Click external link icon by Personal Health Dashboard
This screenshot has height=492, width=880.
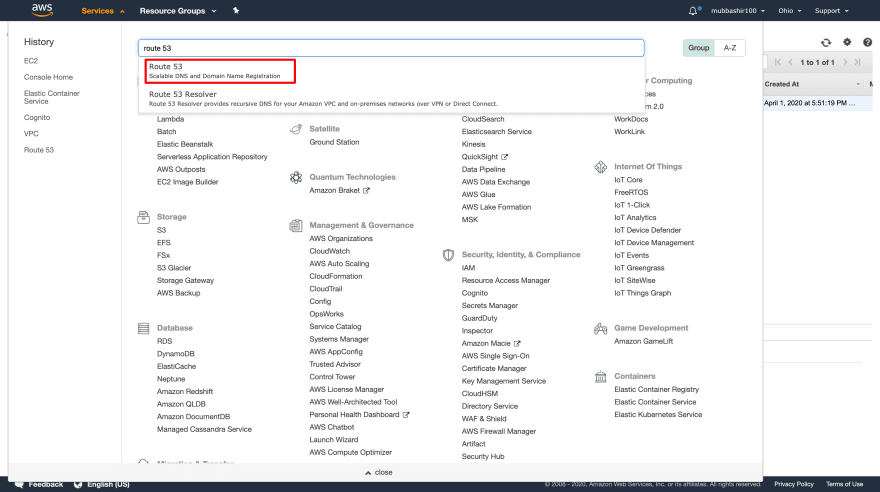tap(406, 415)
